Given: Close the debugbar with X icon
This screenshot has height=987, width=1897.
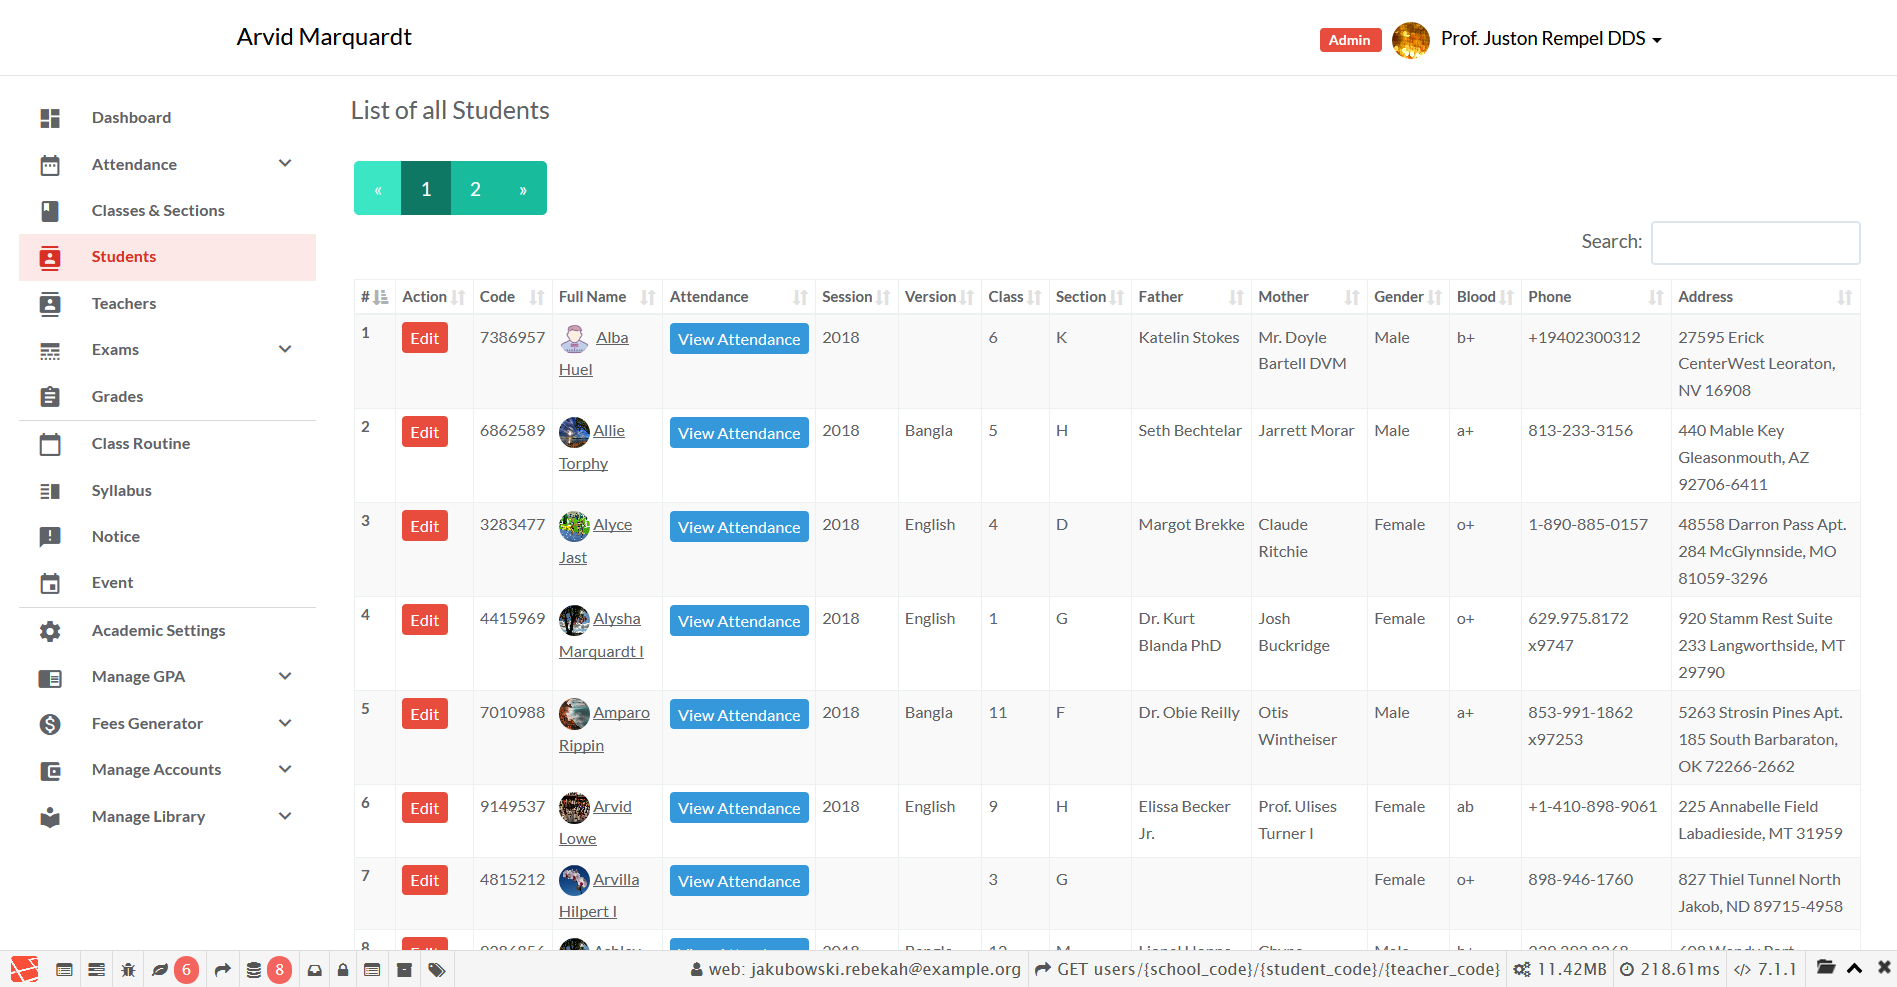Looking at the screenshot, I should pos(1884,968).
